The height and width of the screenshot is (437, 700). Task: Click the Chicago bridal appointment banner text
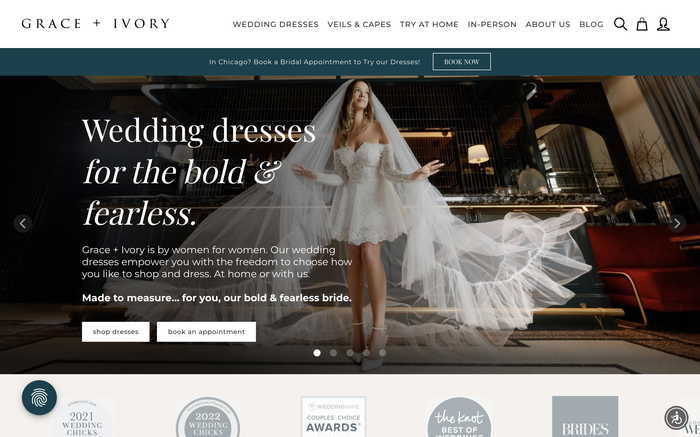315,62
